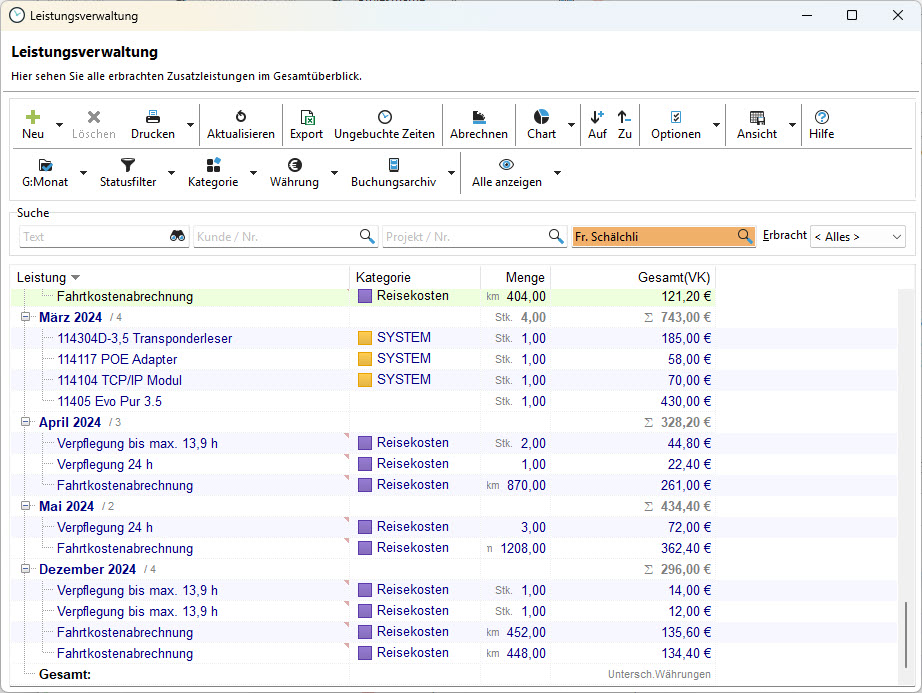Open Ungebuchte Zeiten clock tool
The image size is (922, 693).
(x=384, y=117)
